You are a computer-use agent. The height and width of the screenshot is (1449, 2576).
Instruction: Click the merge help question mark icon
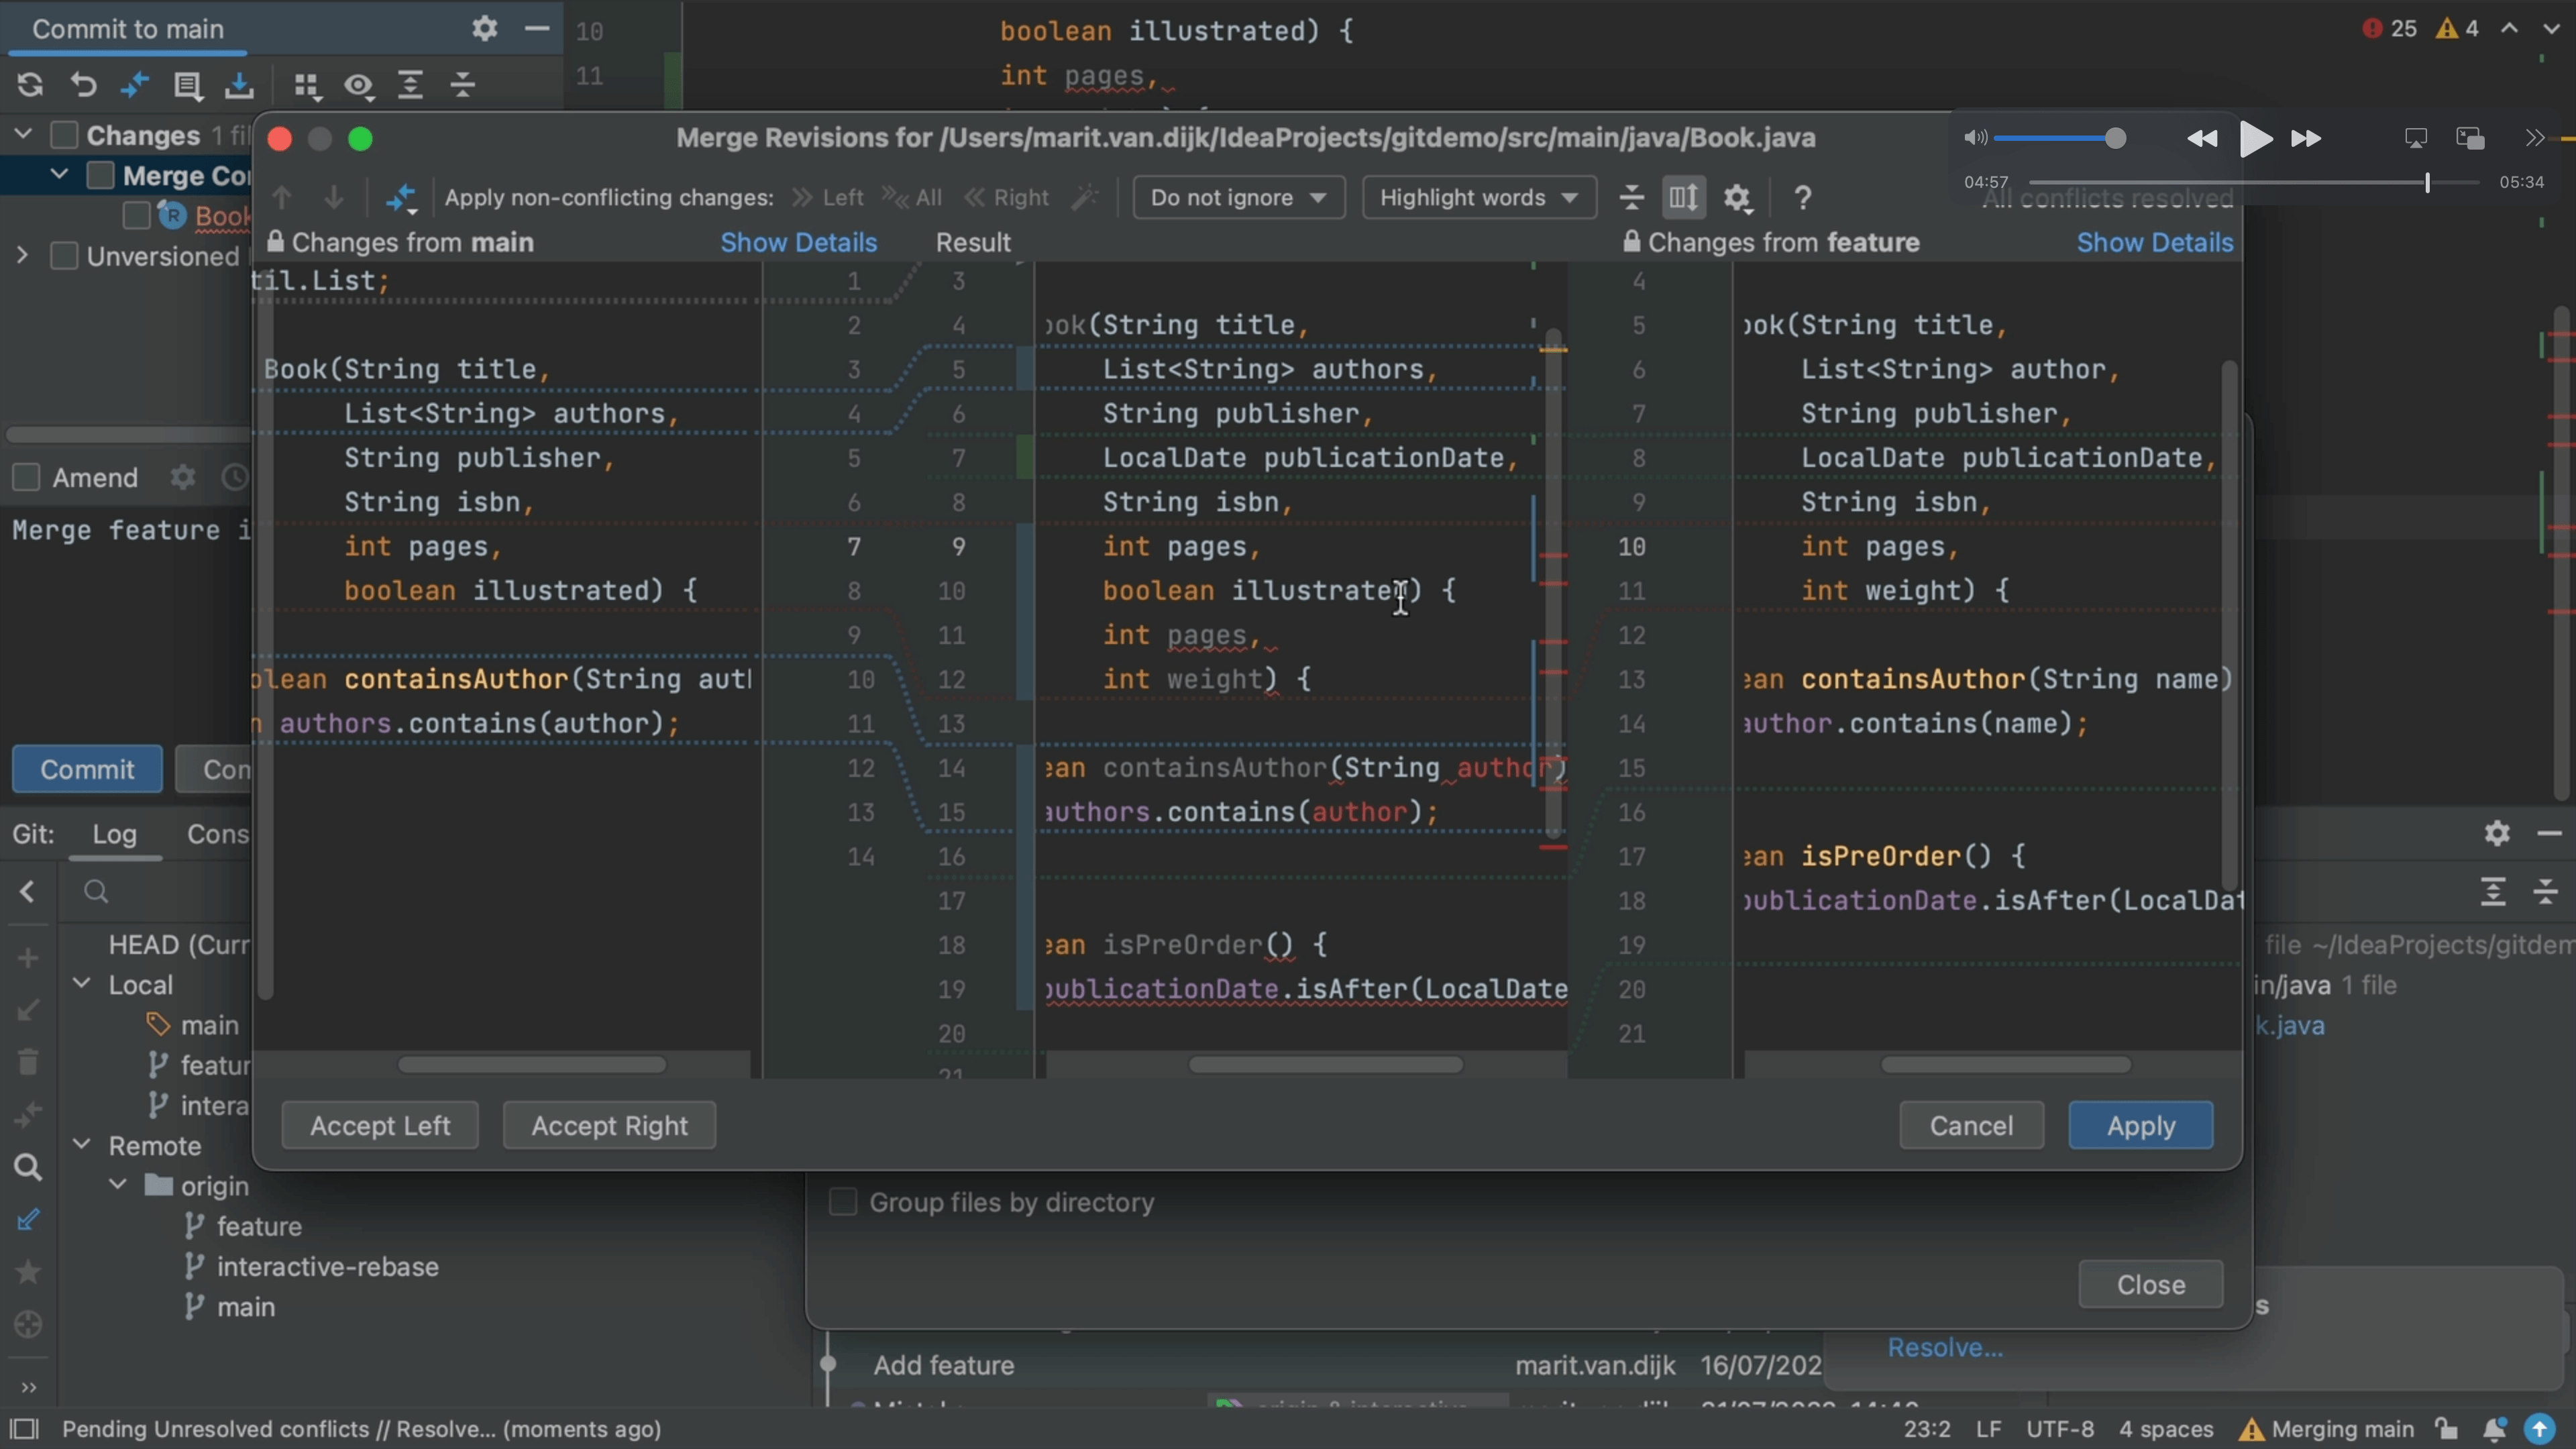(1803, 197)
